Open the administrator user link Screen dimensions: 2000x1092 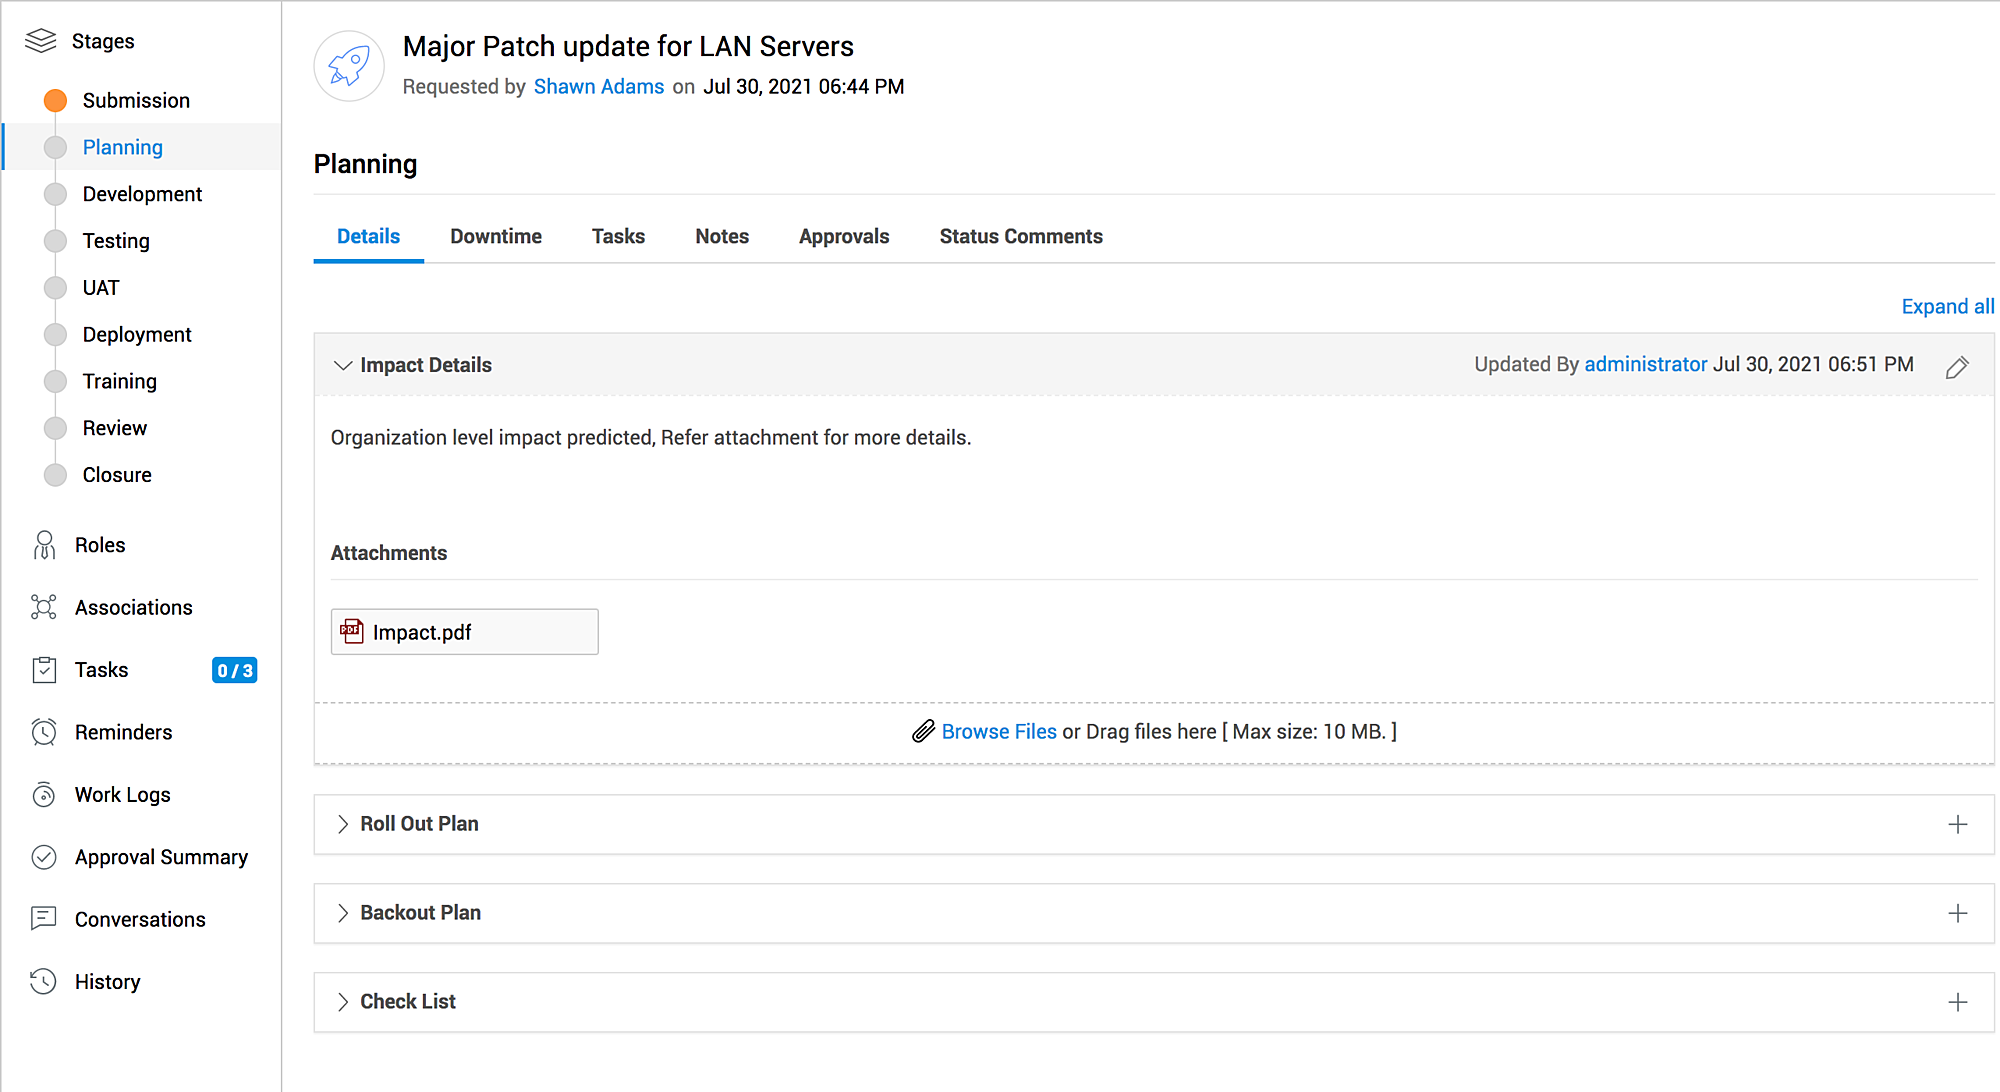pyautogui.click(x=1646, y=365)
